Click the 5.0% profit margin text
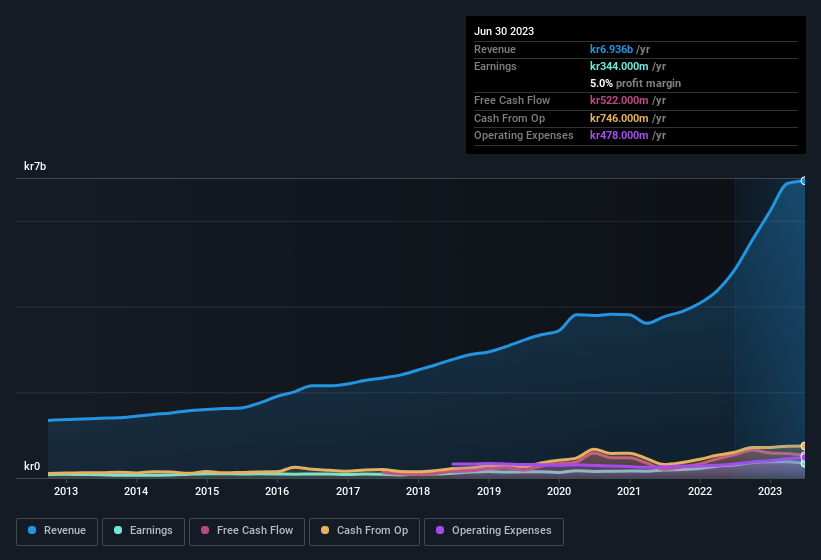Viewport: 821px width, 560px height. [635, 83]
